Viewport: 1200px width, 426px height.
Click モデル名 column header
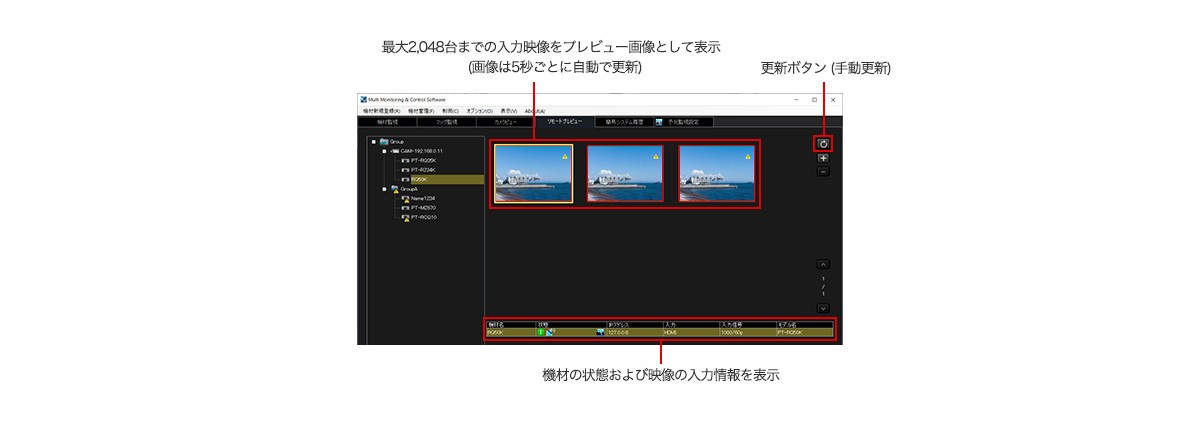pyautogui.click(x=804, y=324)
